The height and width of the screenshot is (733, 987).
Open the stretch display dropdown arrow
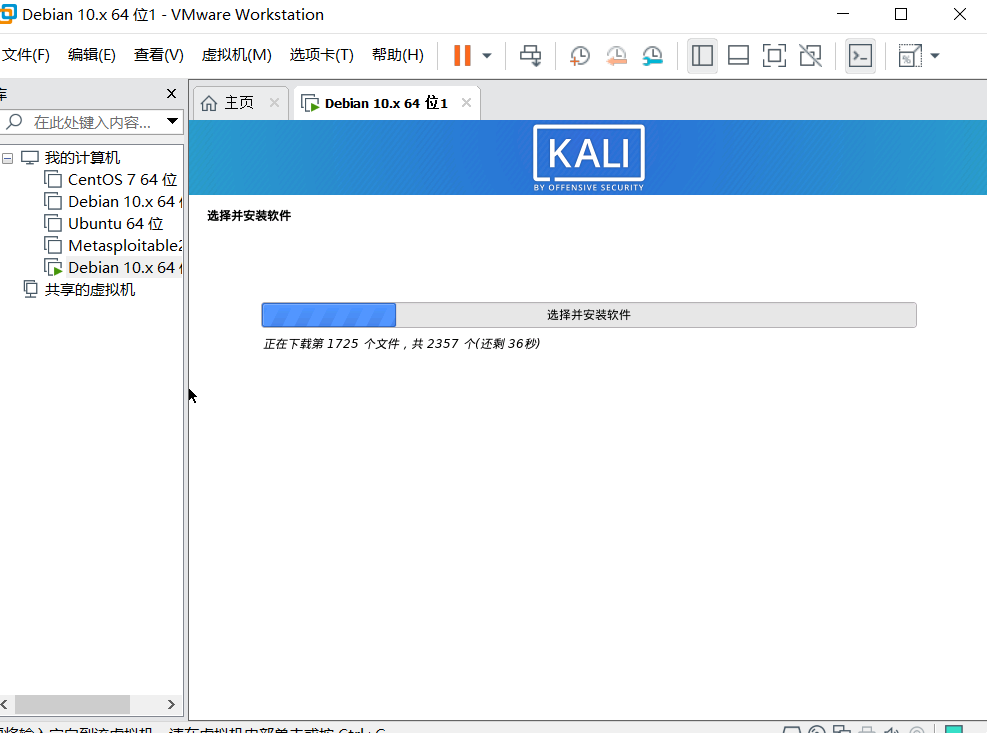[x=935, y=55]
